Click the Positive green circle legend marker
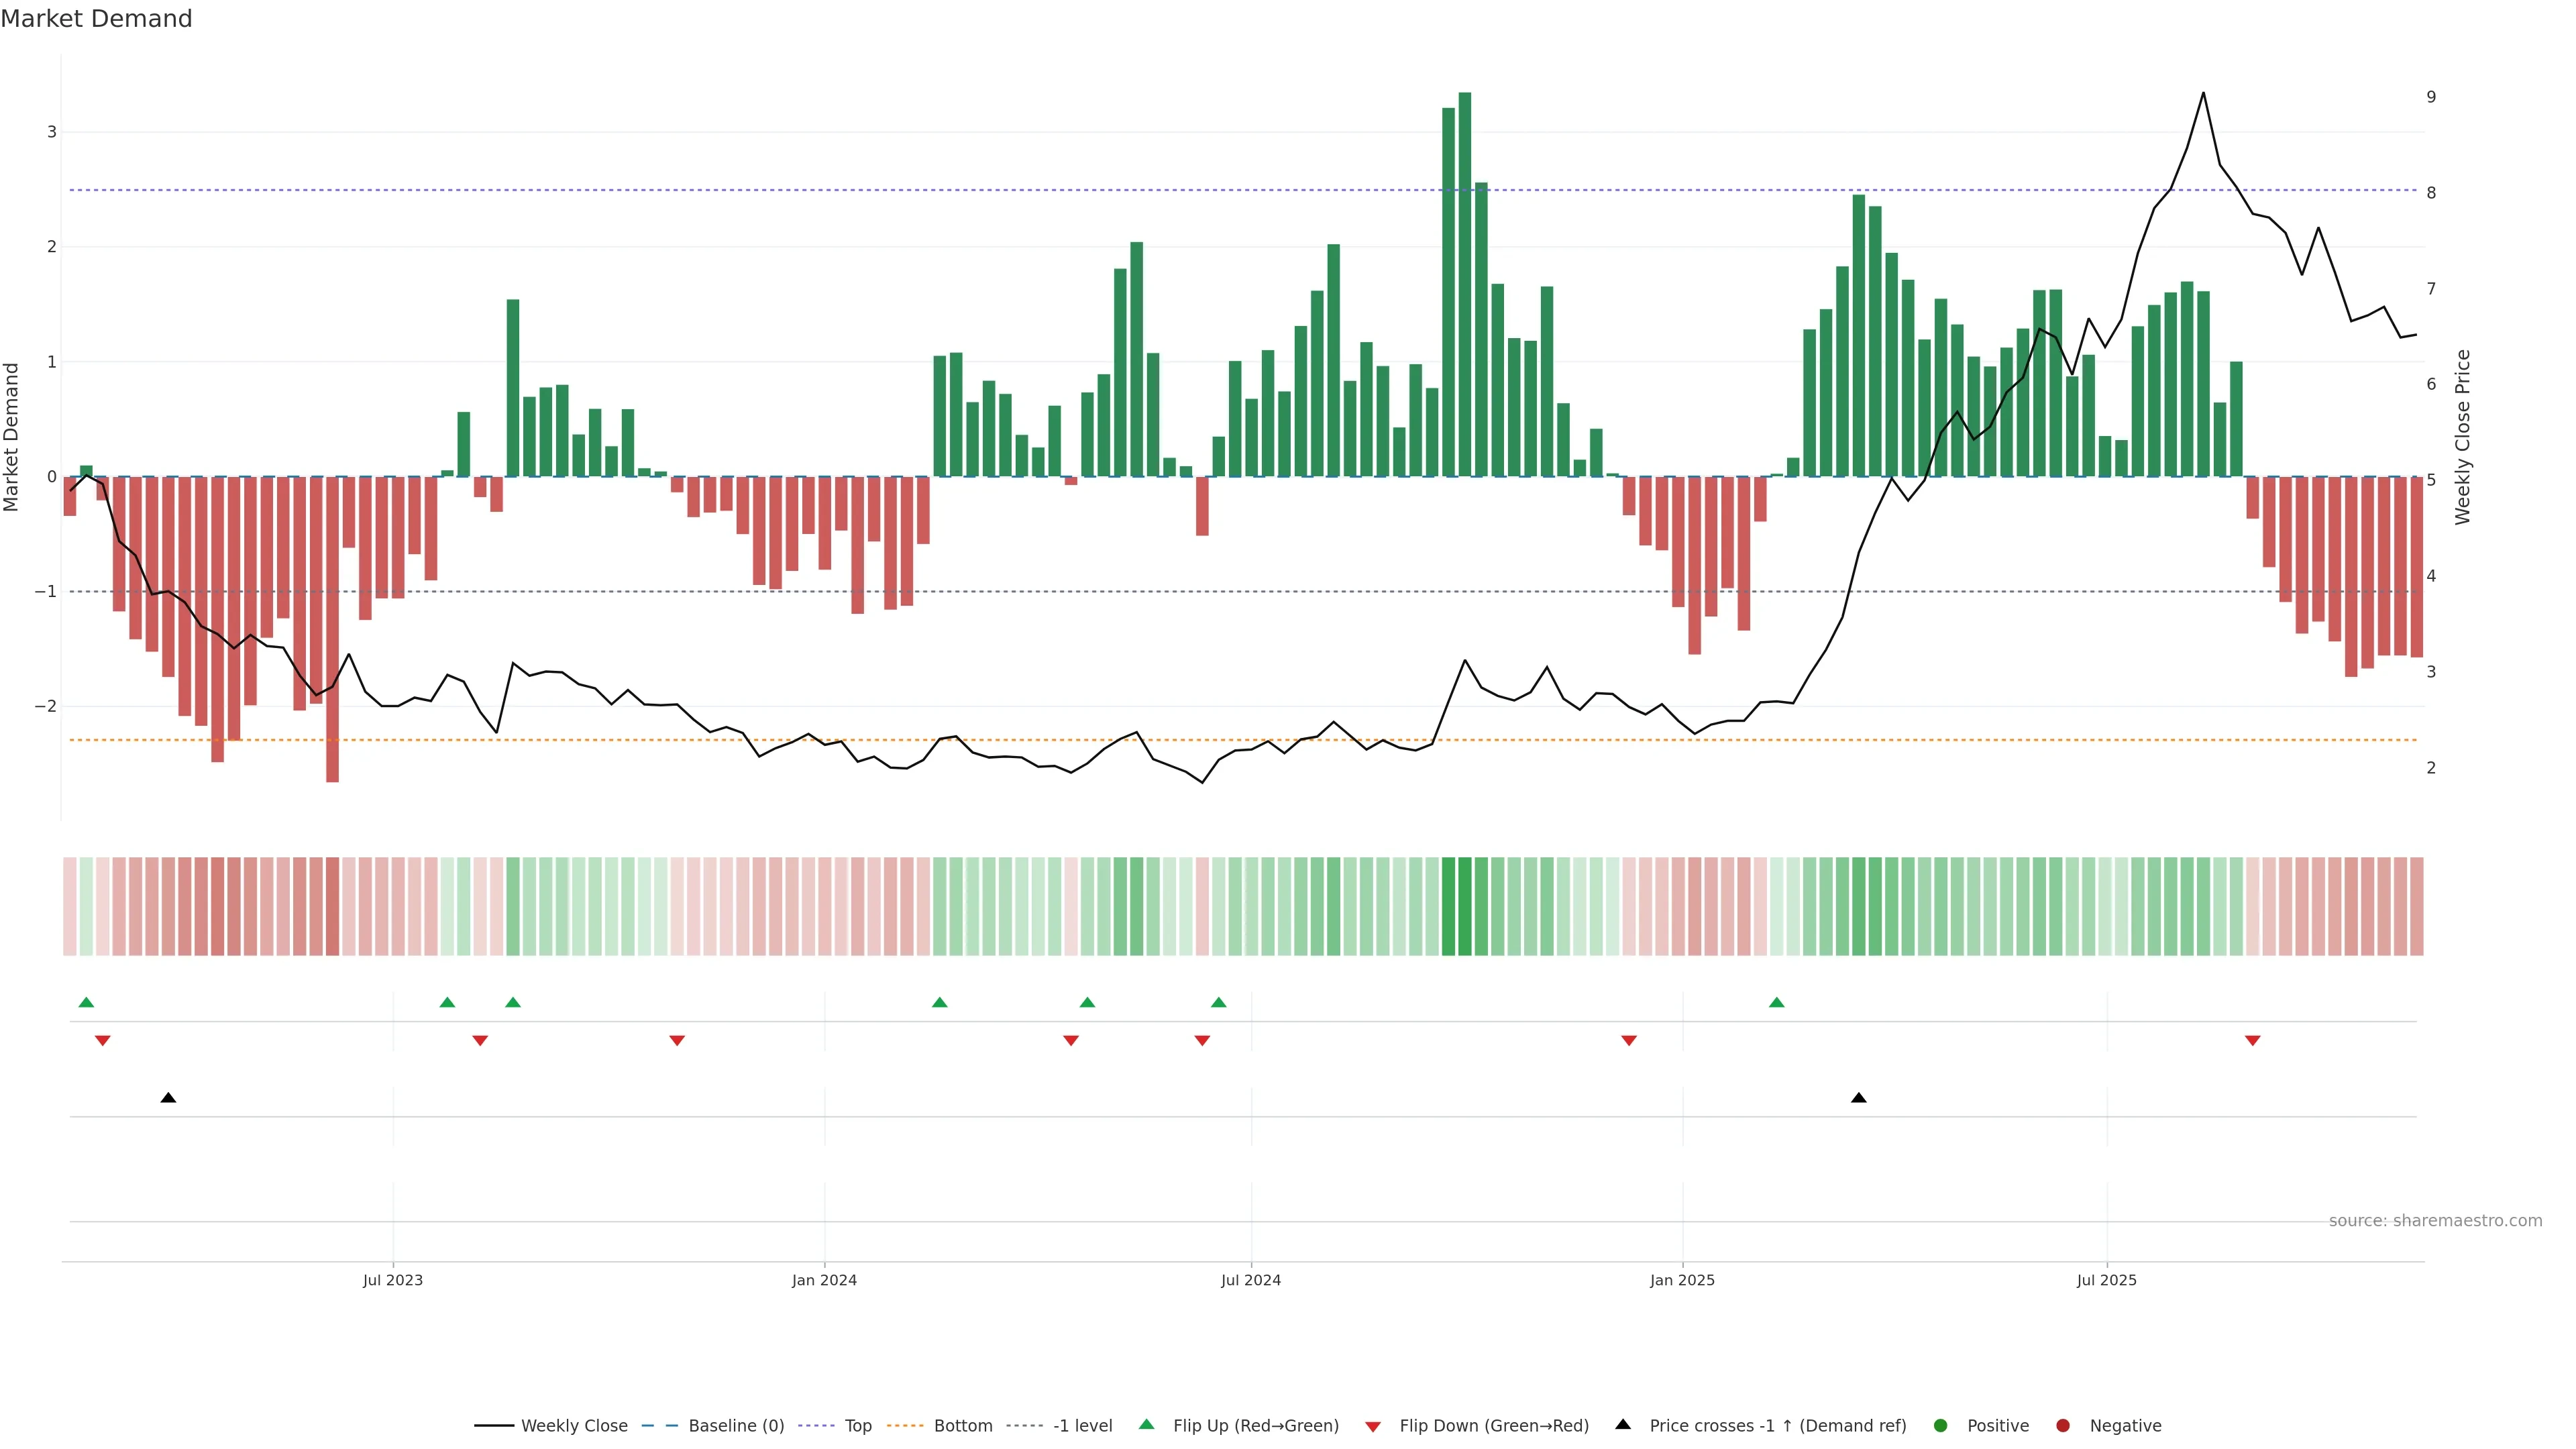Image resolution: width=2576 pixels, height=1449 pixels. click(1941, 1425)
